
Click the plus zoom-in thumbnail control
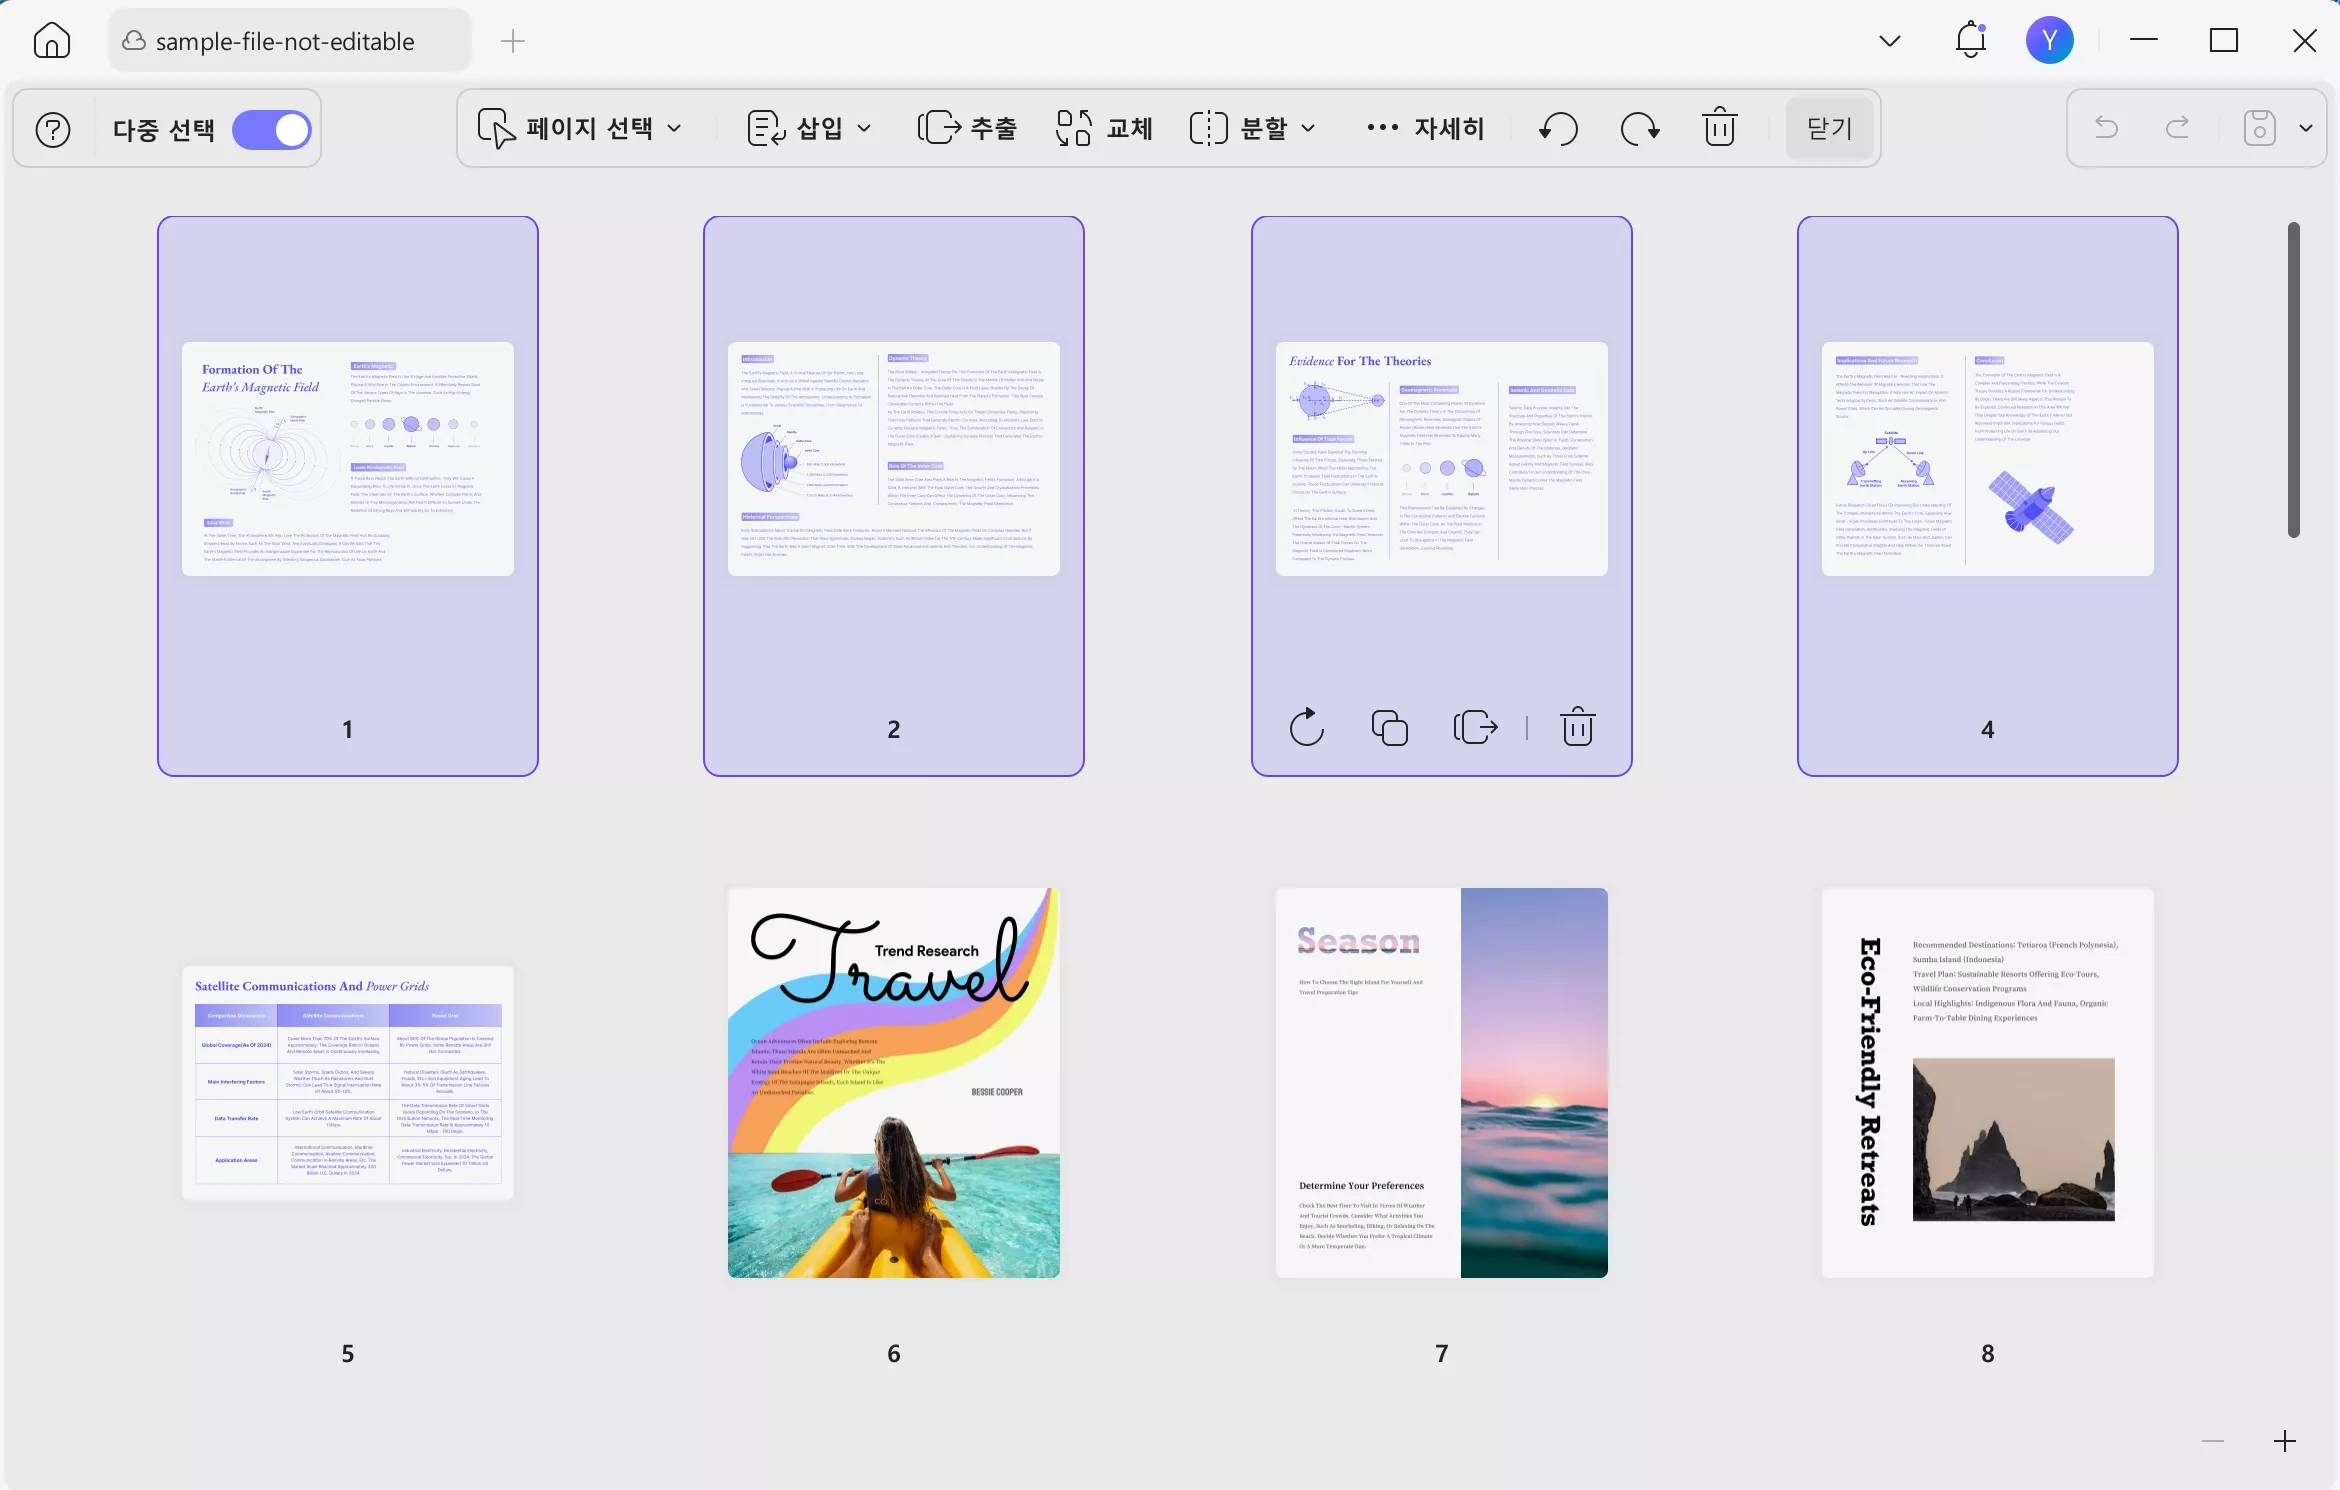2284,1441
